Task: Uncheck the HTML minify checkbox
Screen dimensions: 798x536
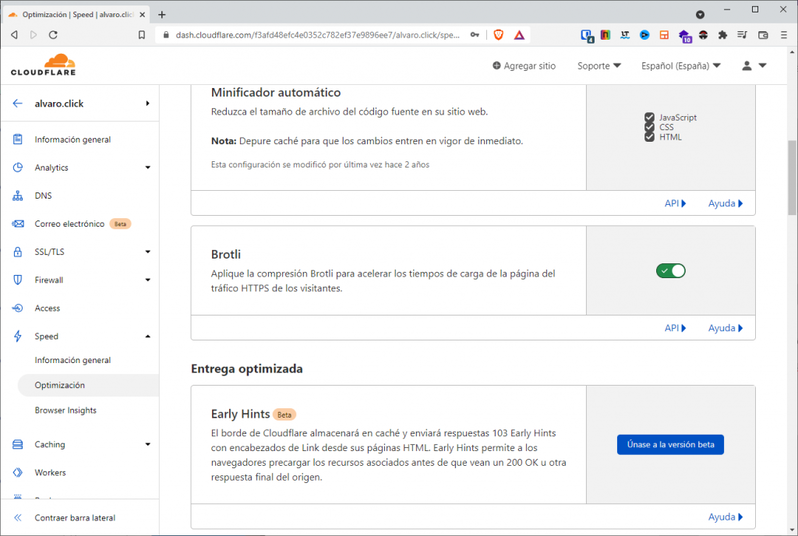Action: (649, 137)
